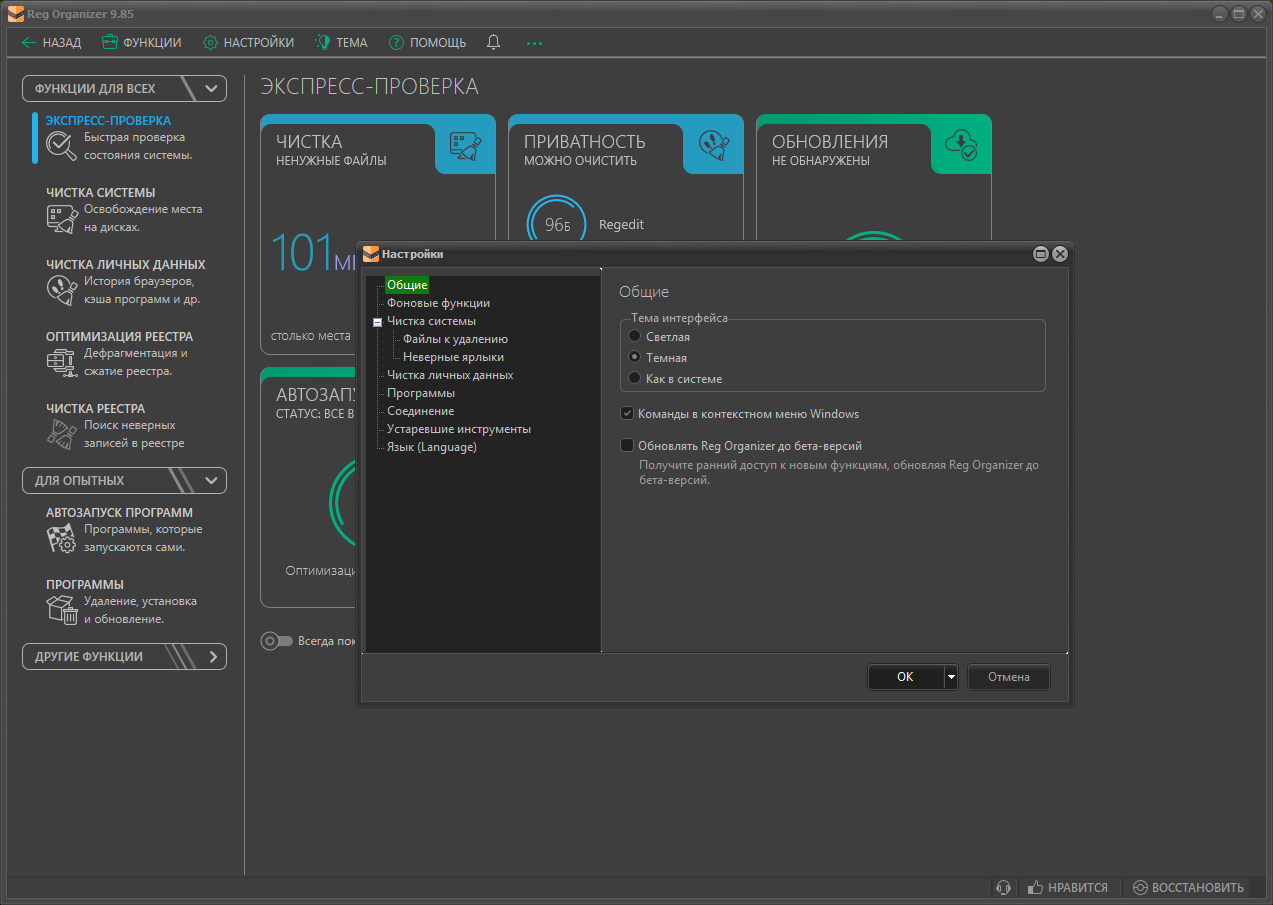Click the System Cleanup sidebar icon
1273x905 pixels.
click(x=61, y=218)
